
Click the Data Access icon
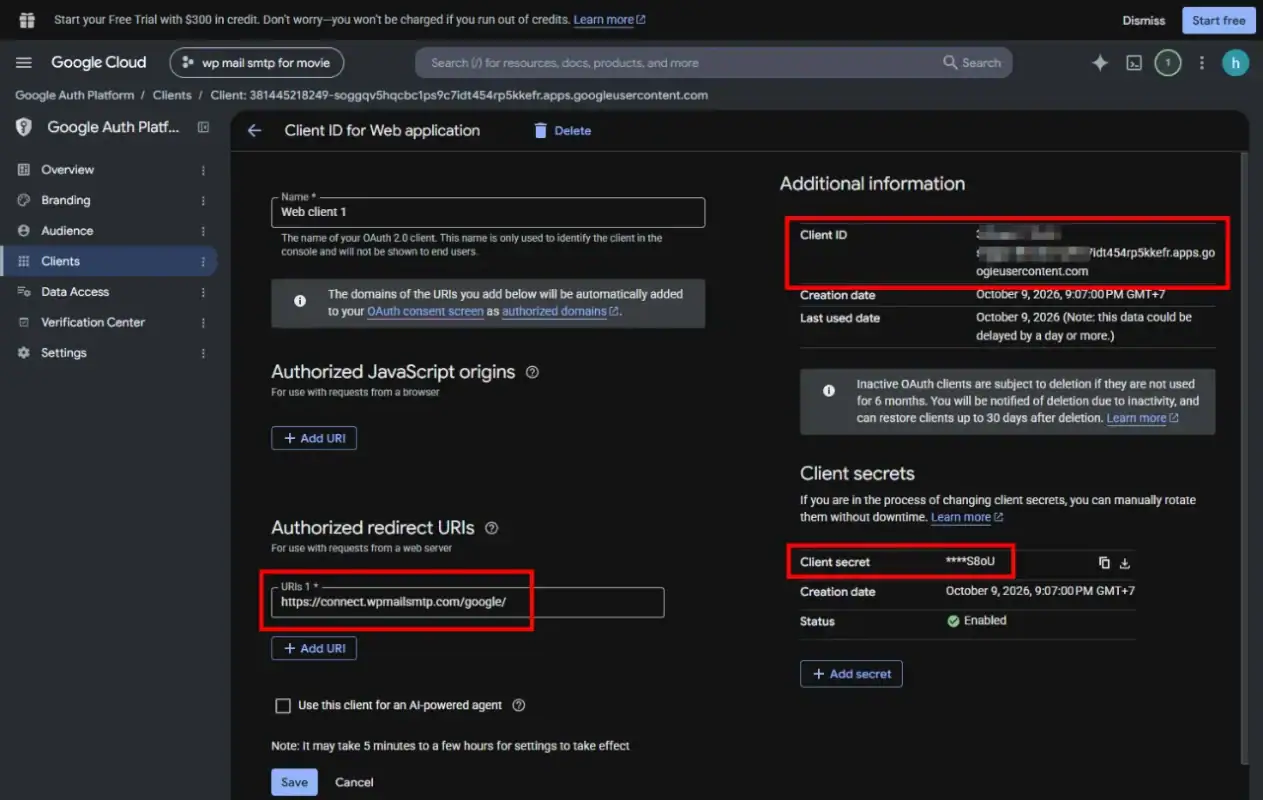24,292
